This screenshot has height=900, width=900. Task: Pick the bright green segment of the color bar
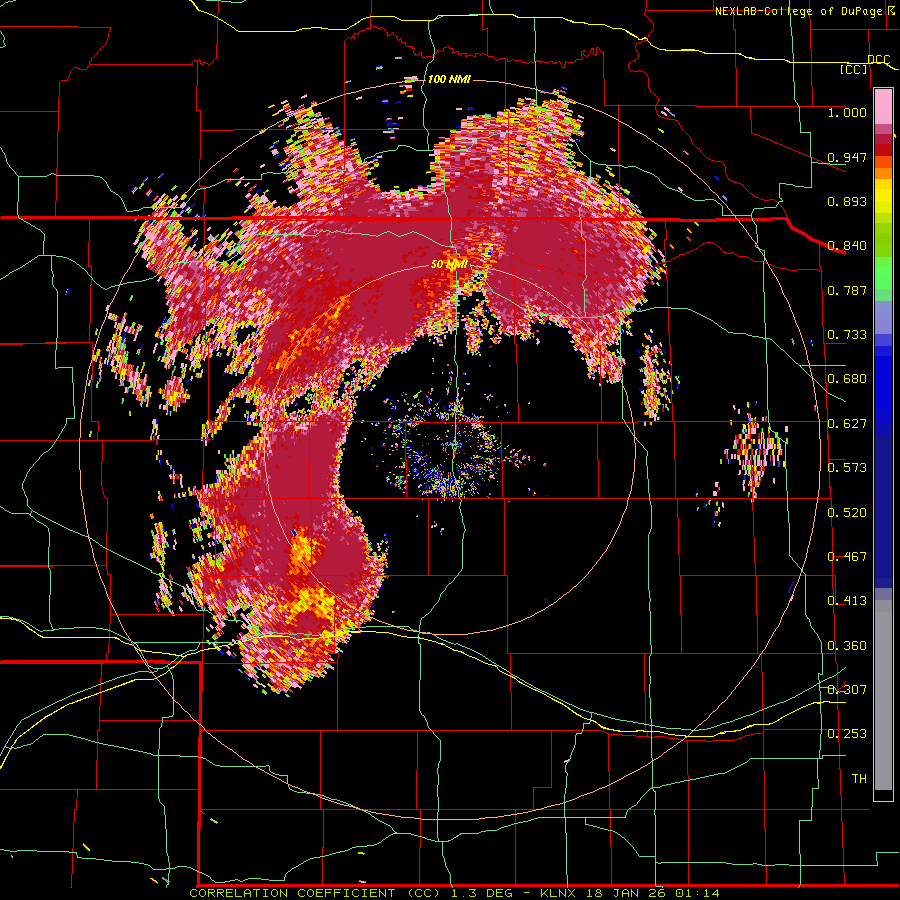click(x=883, y=273)
